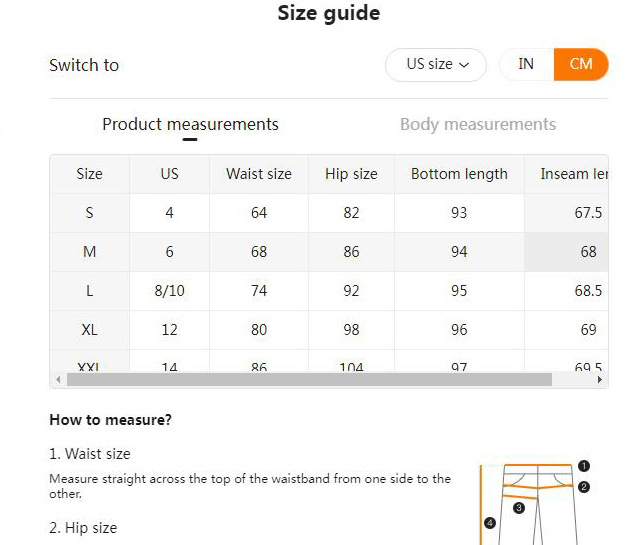Select the Product measurements tab
The width and height of the screenshot is (638, 545).
tap(190, 125)
